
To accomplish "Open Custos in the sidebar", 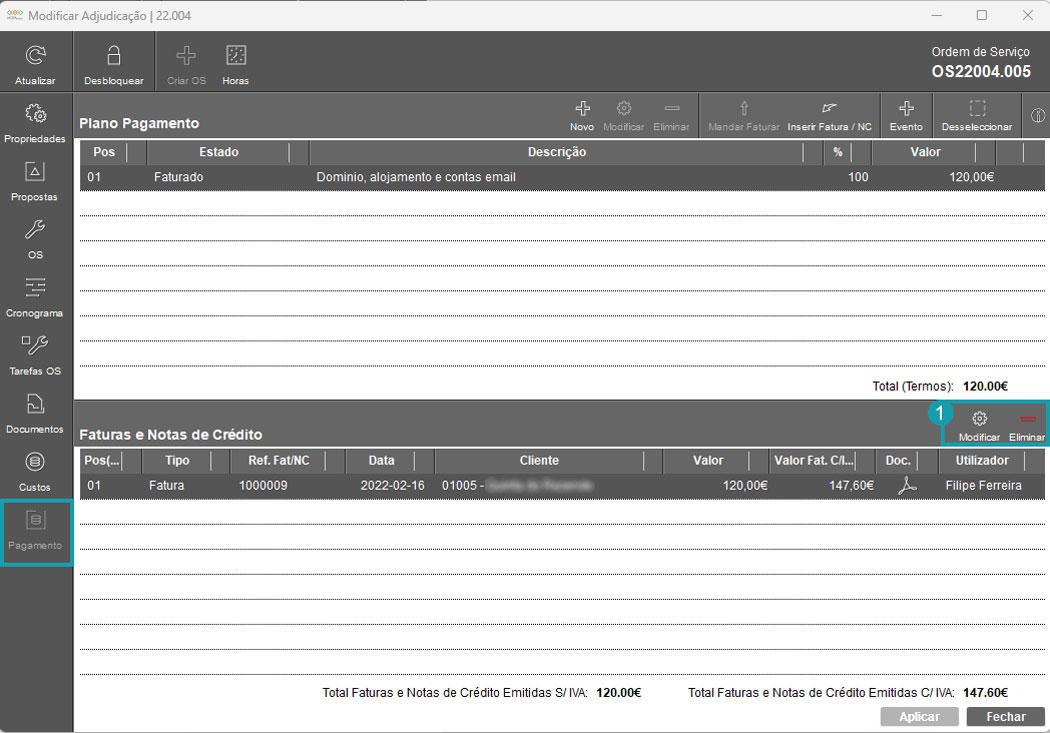I will point(35,472).
